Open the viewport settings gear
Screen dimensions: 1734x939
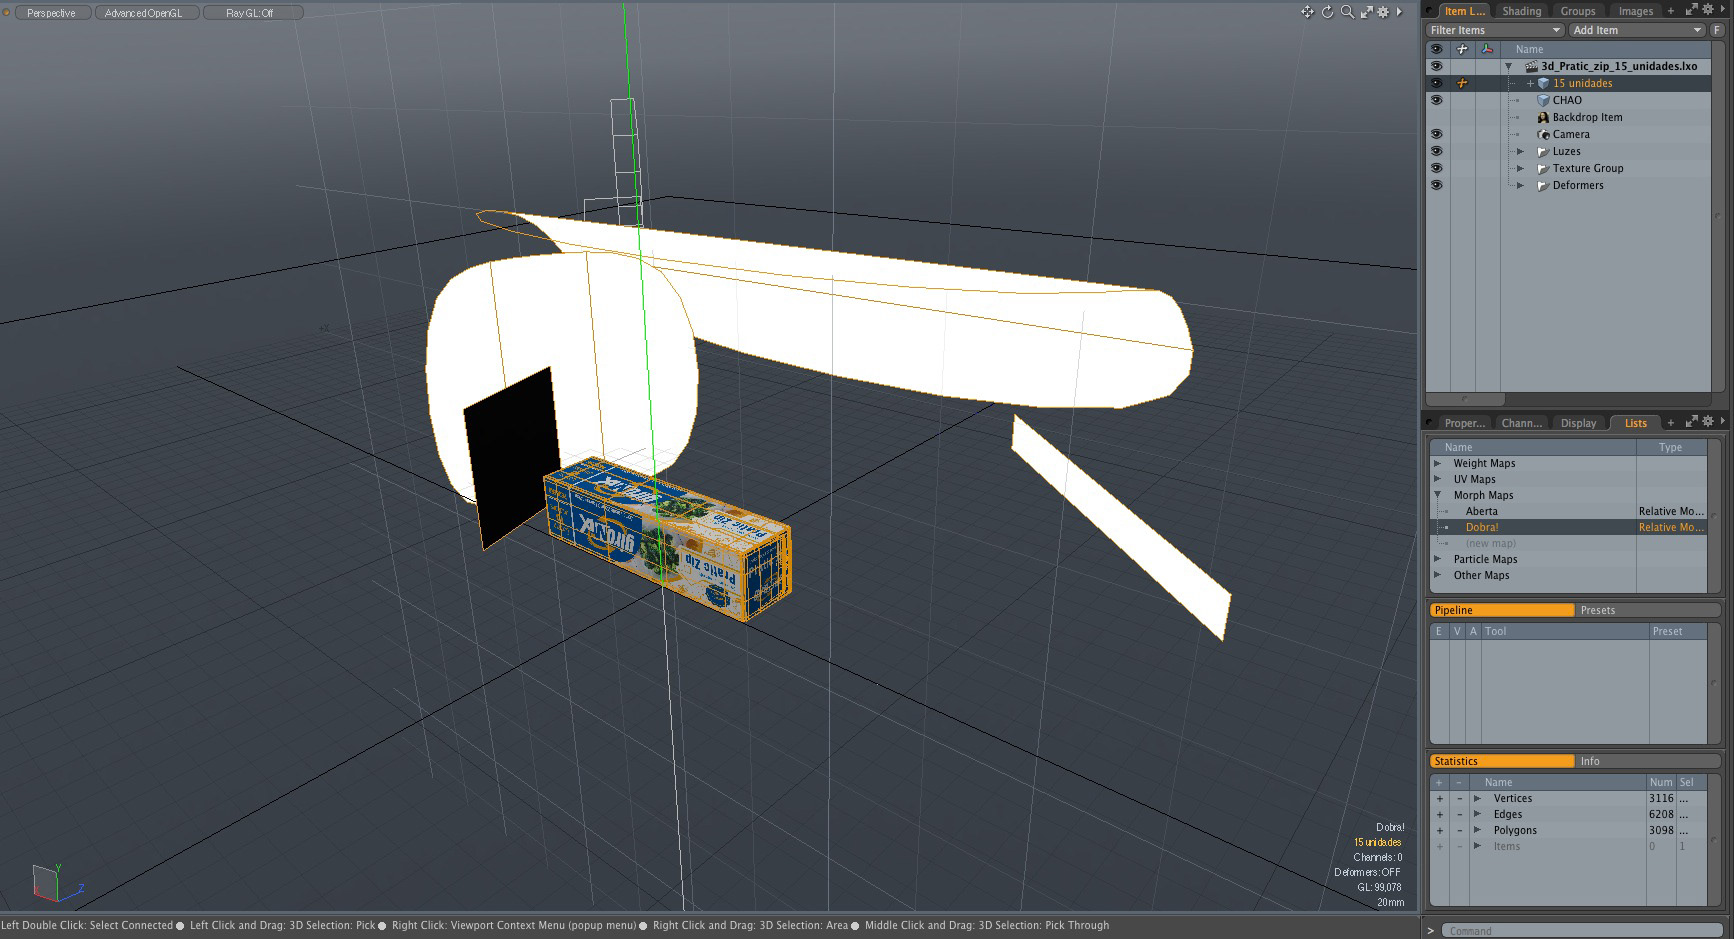1384,12
